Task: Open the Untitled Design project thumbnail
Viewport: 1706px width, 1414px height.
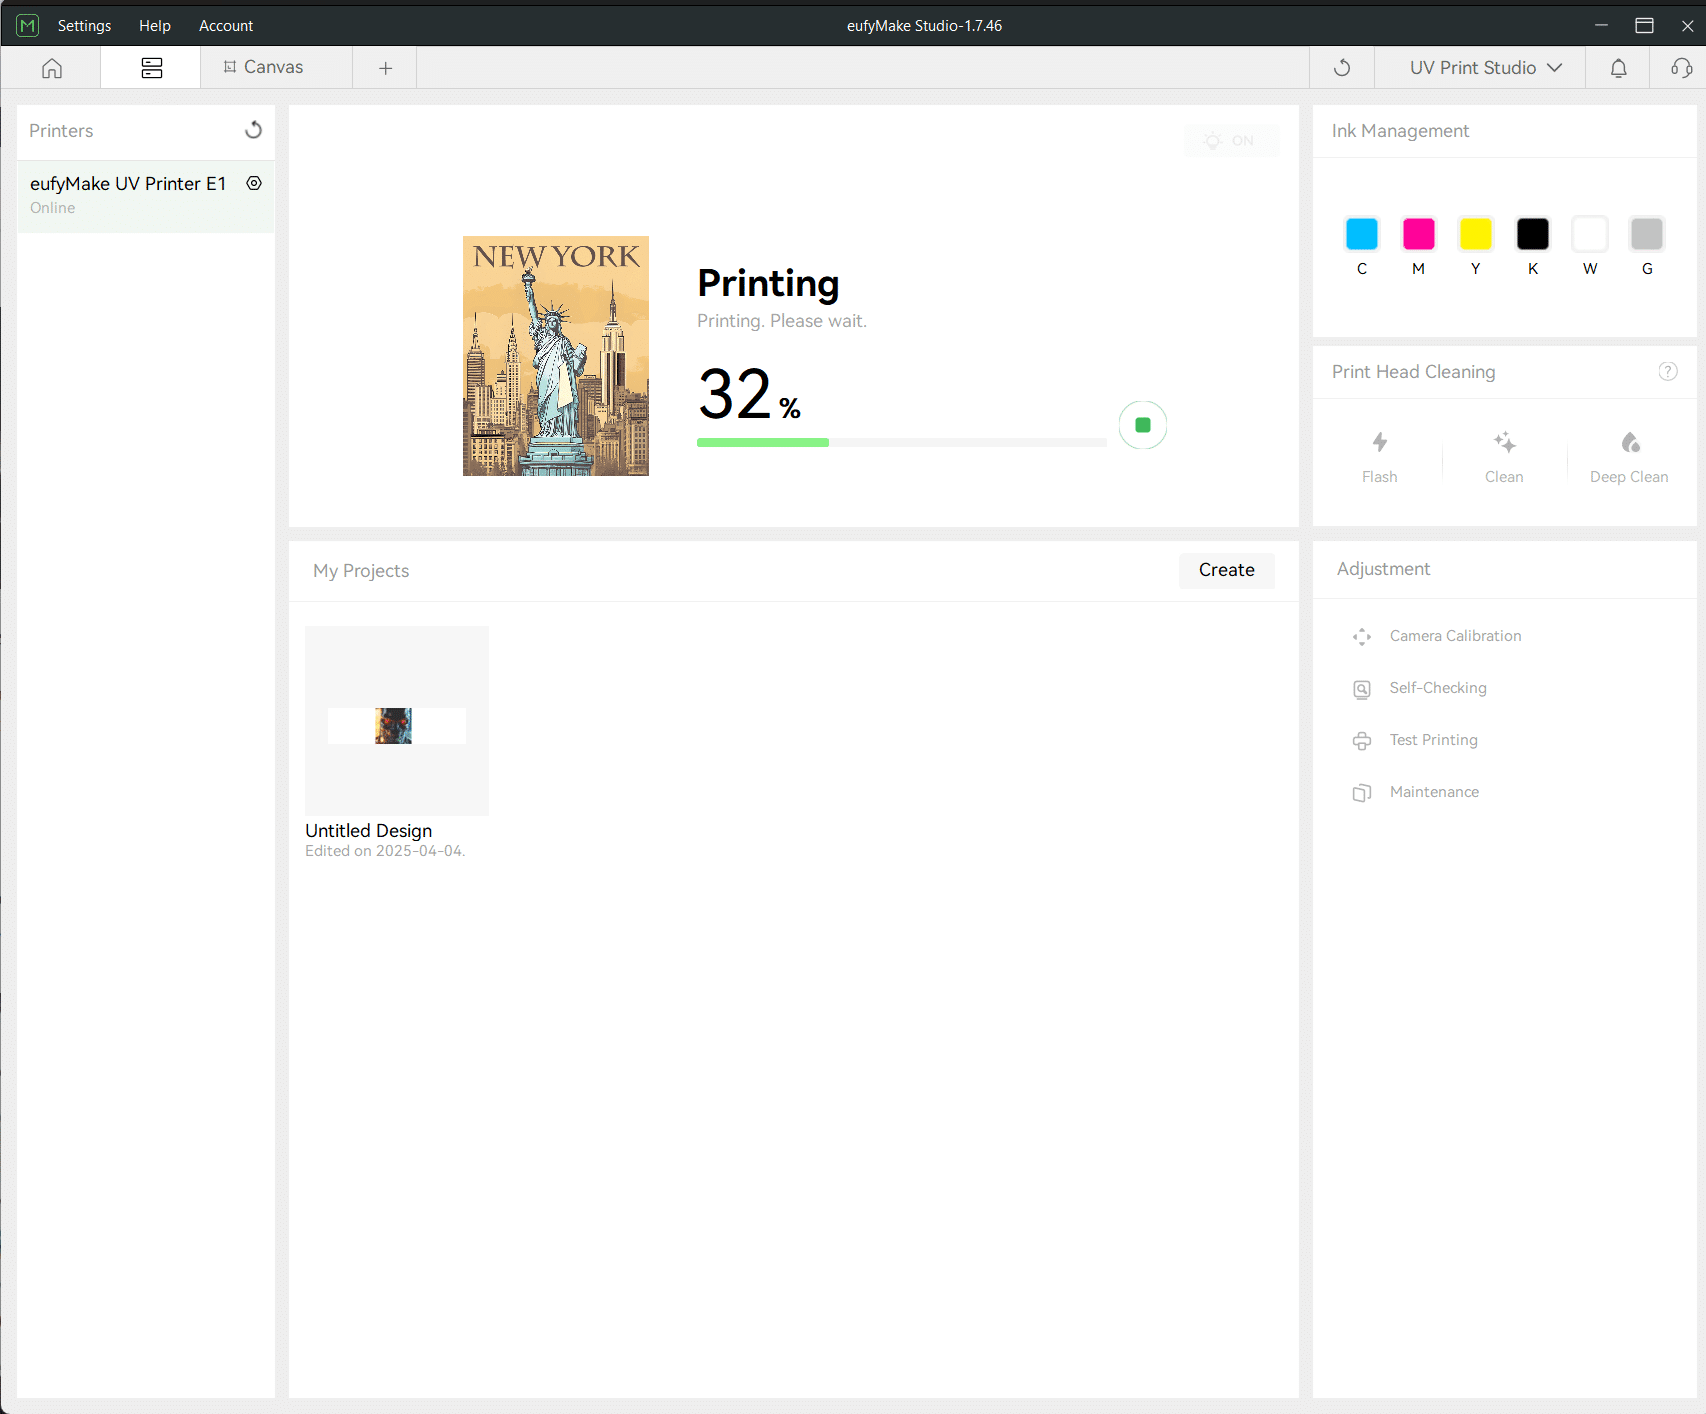Action: (397, 721)
